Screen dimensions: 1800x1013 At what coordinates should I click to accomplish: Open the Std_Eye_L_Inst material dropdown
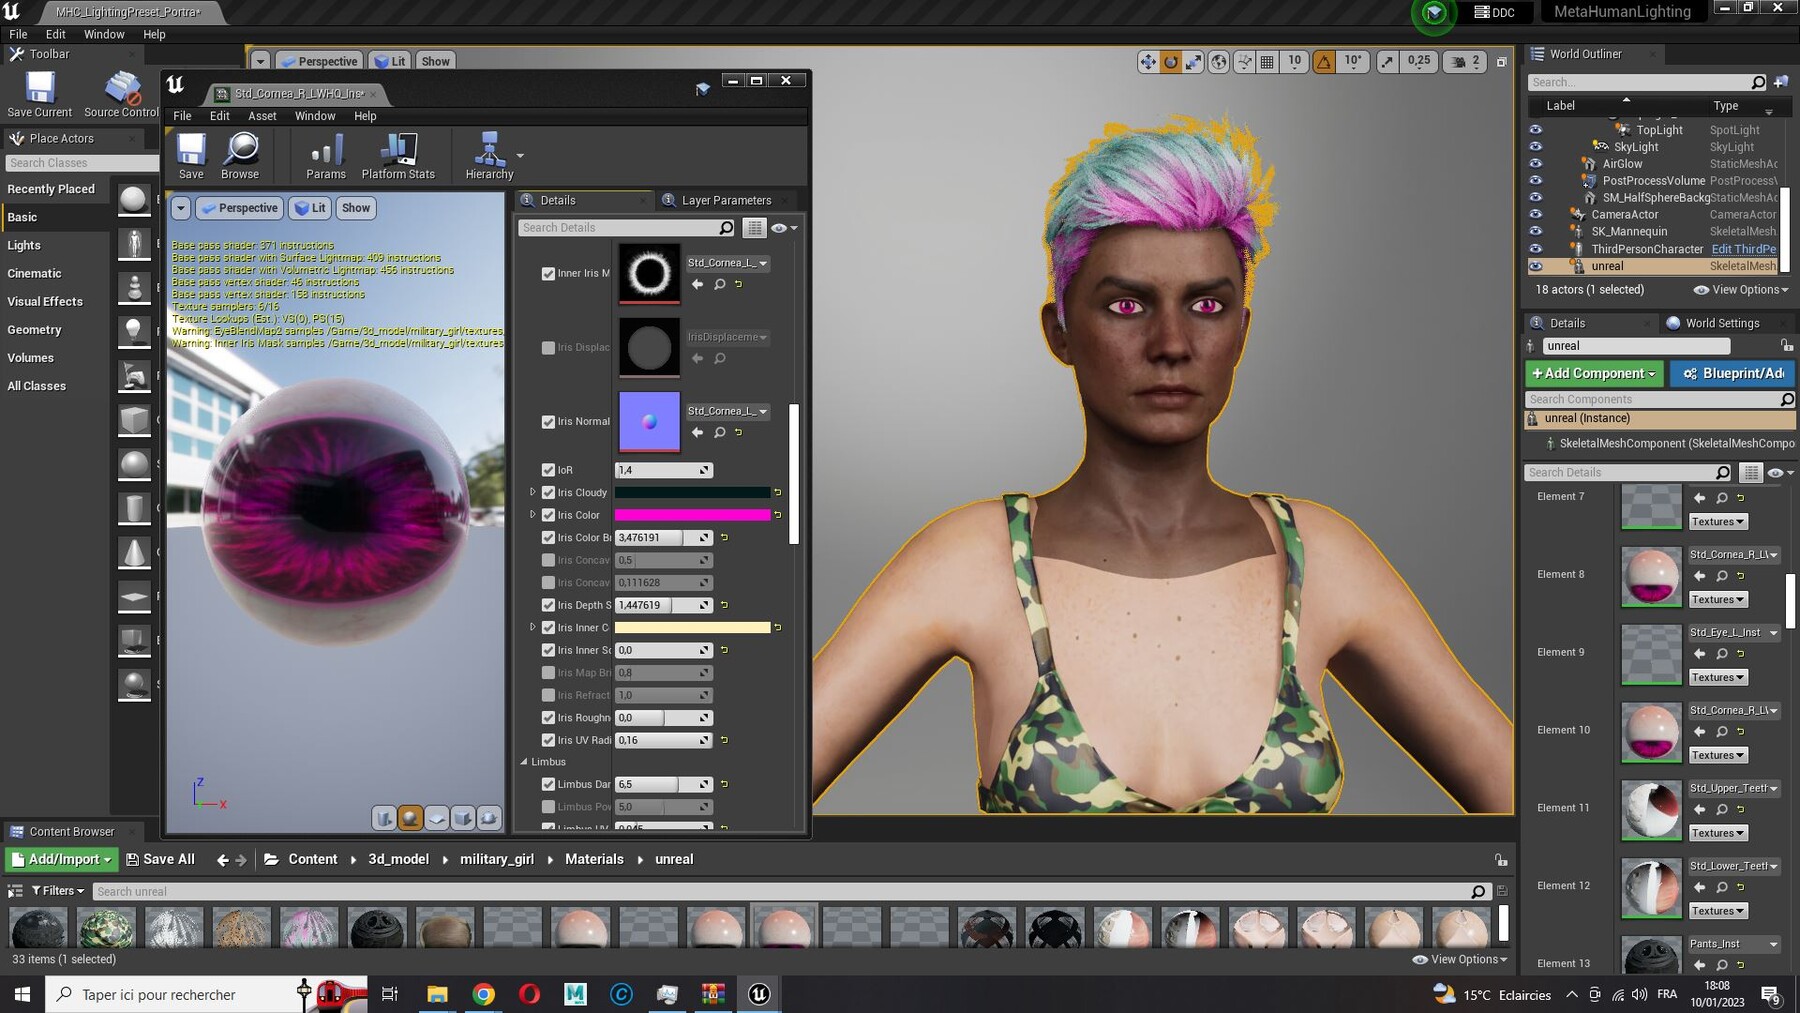(1734, 632)
